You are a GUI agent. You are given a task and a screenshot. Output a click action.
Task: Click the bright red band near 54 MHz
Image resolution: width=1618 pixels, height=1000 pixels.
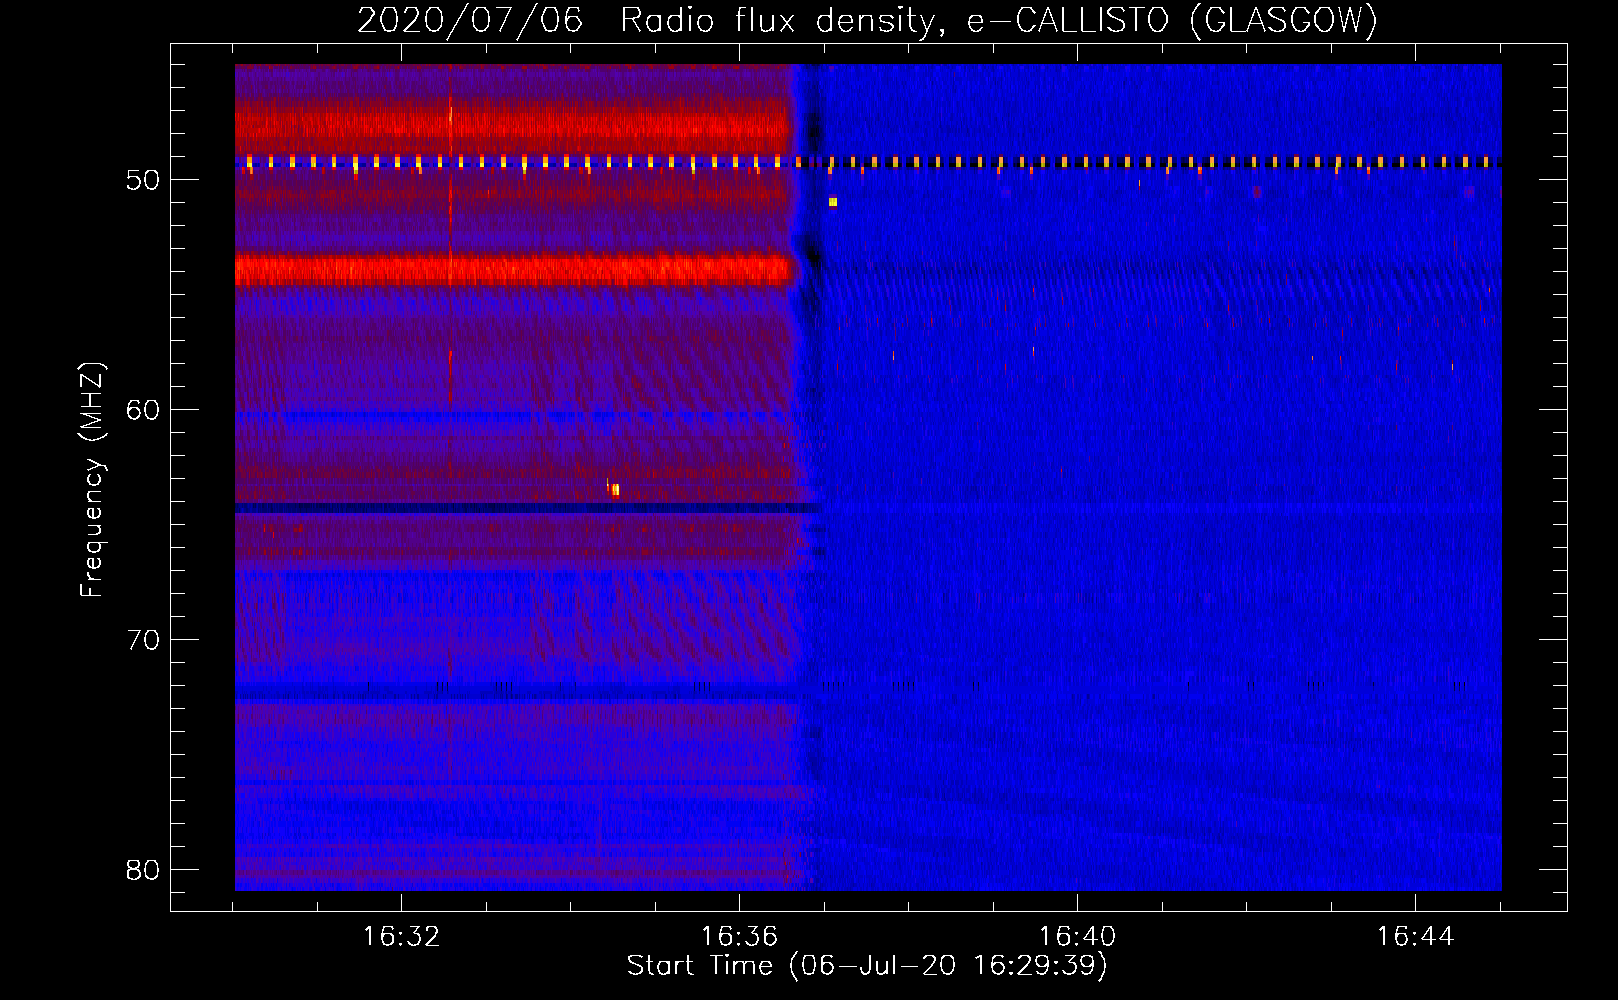tap(510, 270)
